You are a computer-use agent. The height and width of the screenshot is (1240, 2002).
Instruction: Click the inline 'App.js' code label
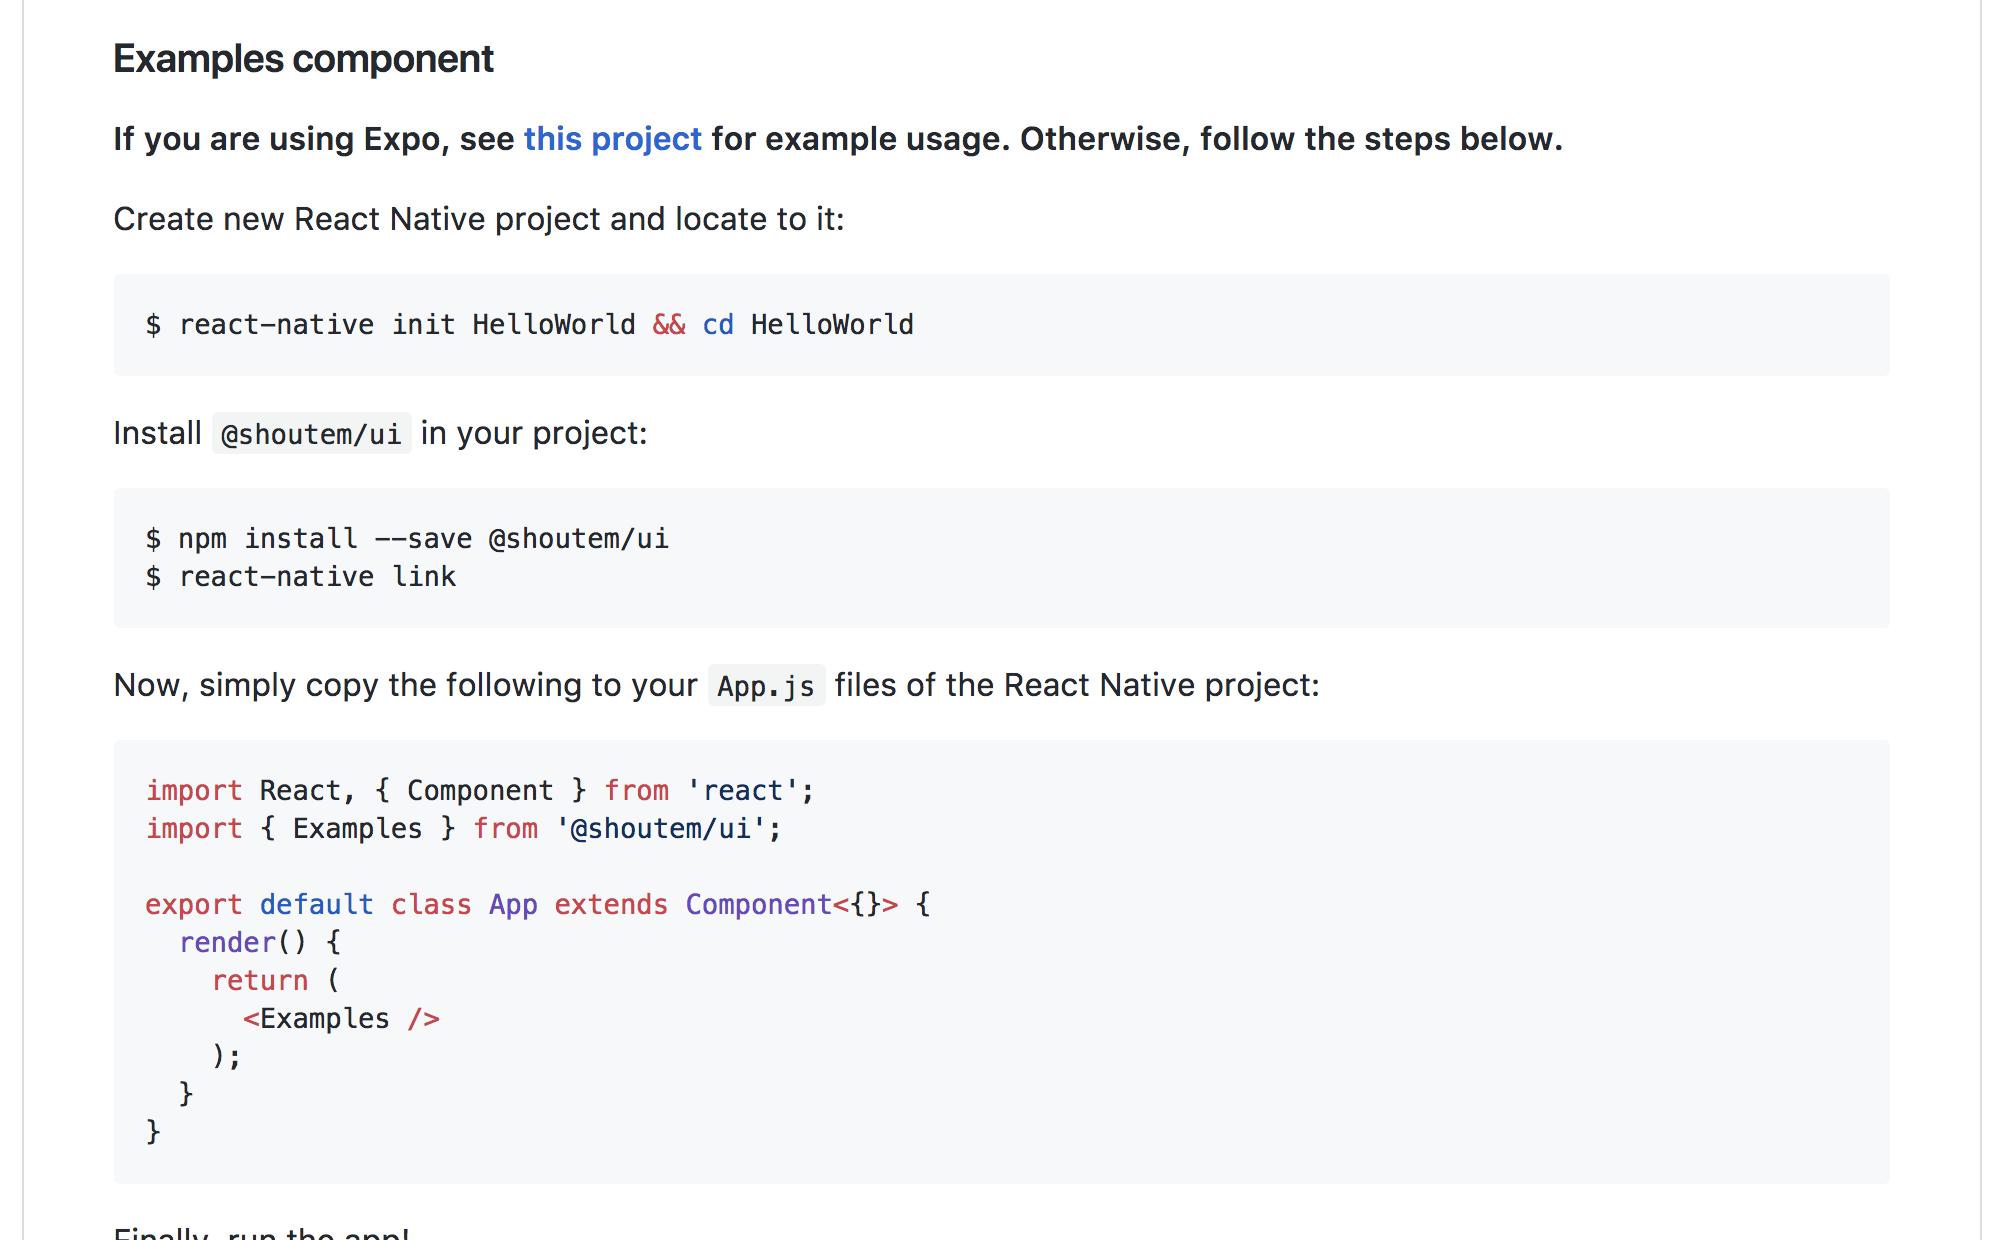(766, 686)
